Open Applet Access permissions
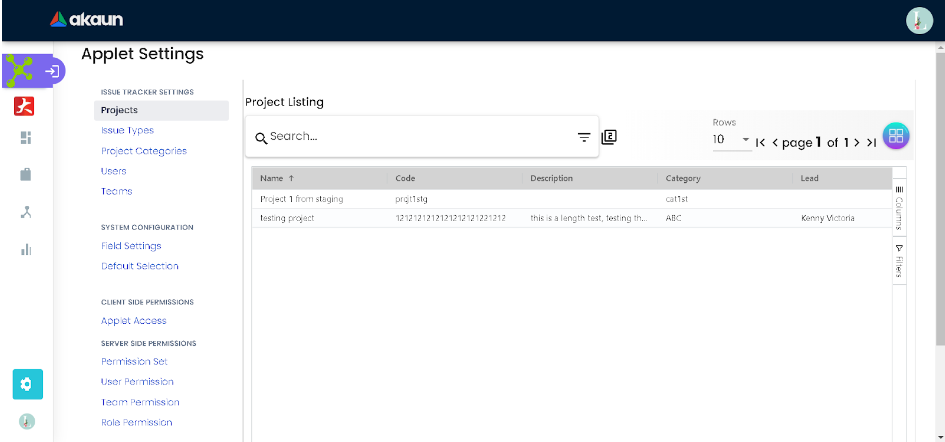Image resolution: width=945 pixels, height=442 pixels. click(x=134, y=321)
